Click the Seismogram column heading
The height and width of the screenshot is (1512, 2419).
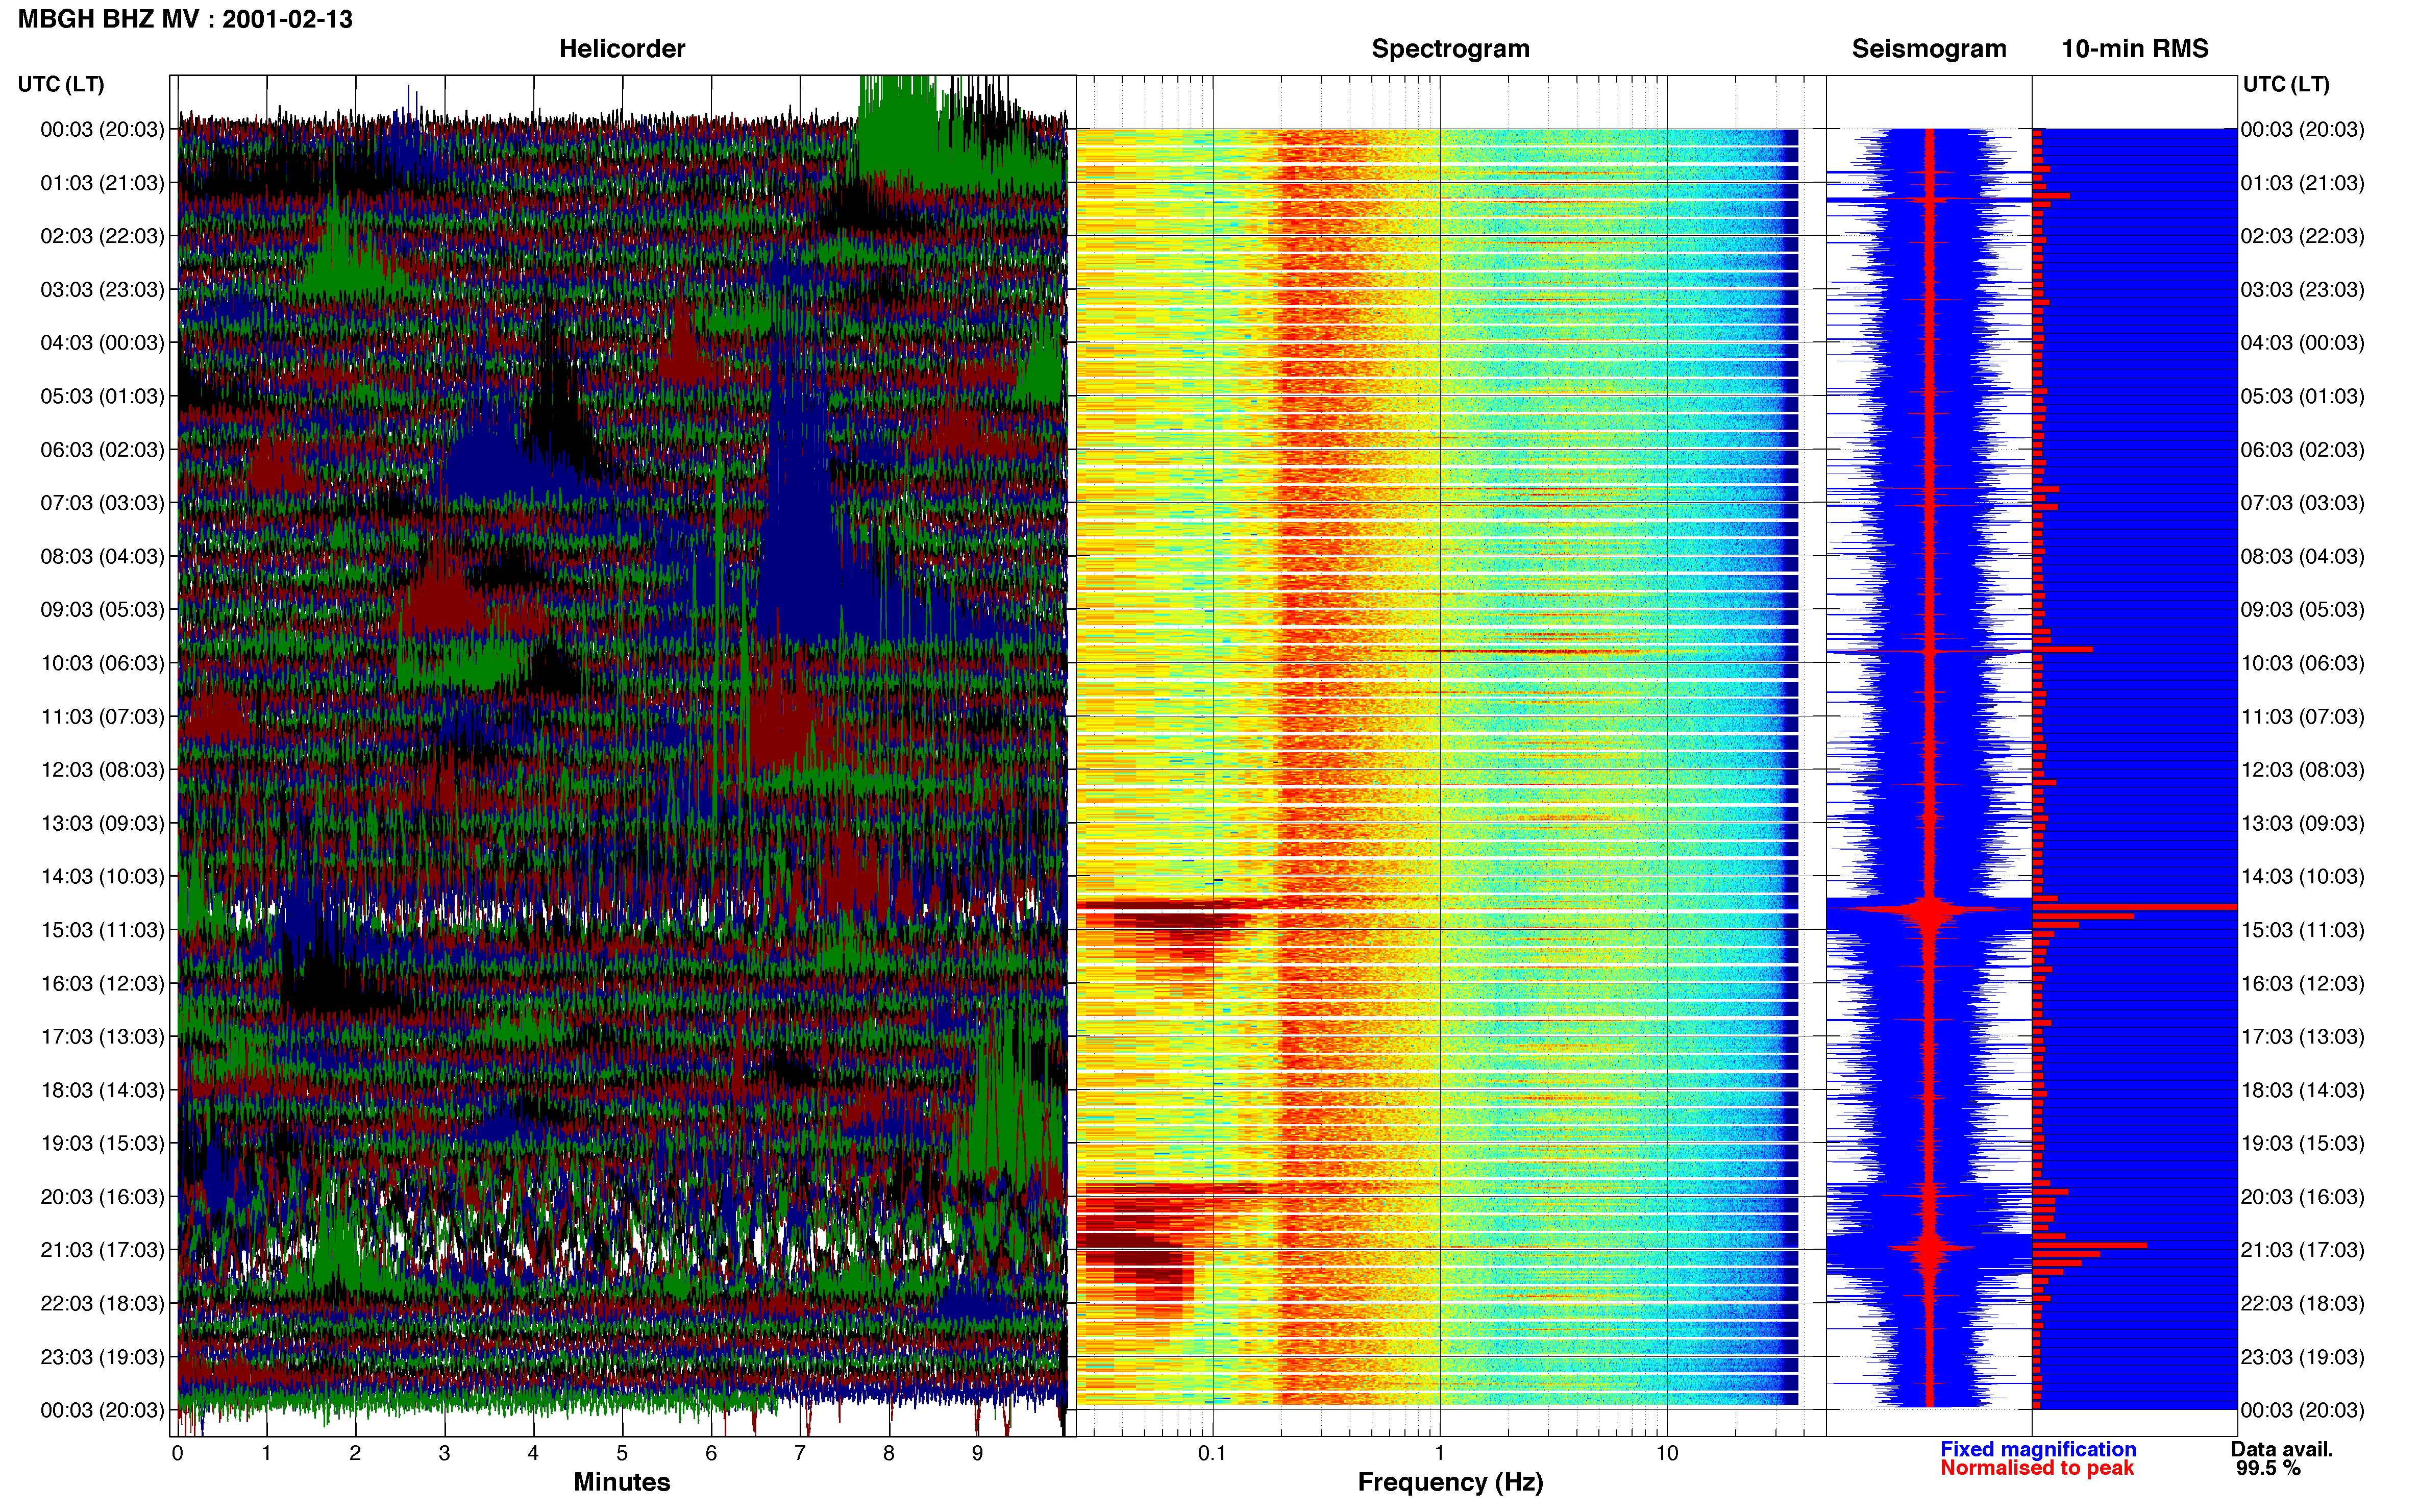1928,49
